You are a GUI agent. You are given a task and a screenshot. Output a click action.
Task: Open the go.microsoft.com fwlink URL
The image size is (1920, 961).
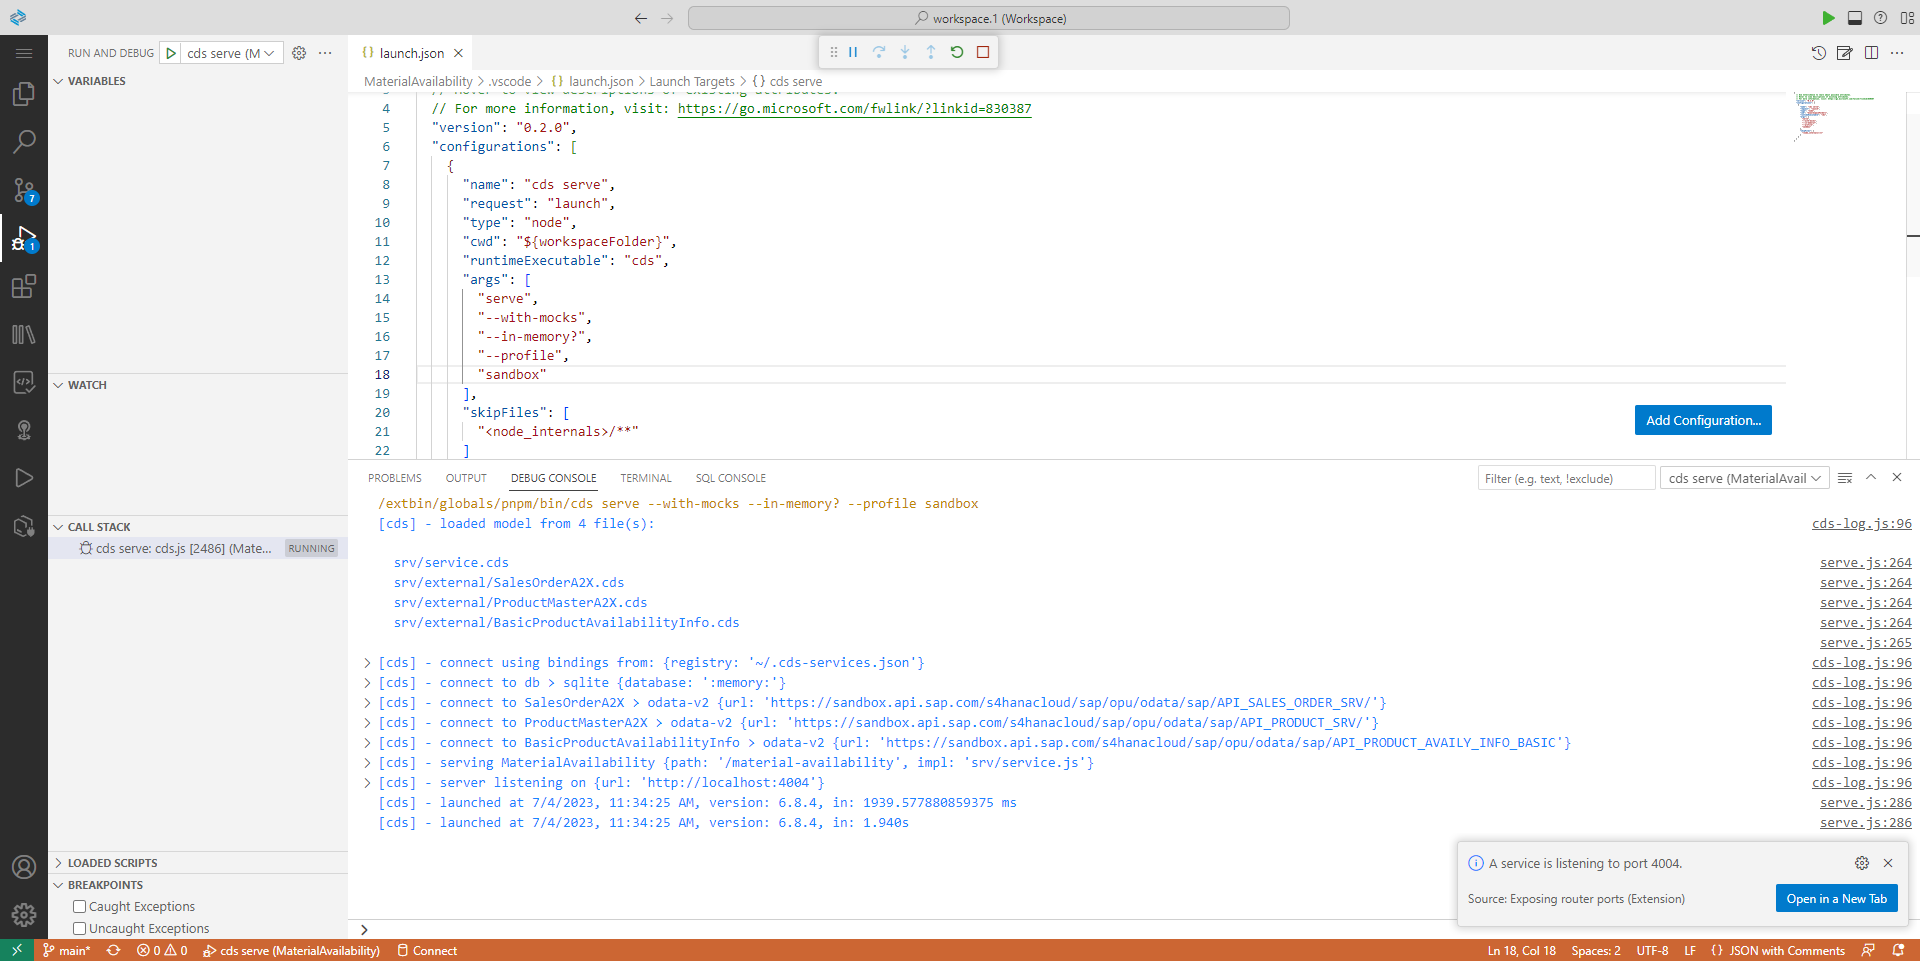pos(854,108)
